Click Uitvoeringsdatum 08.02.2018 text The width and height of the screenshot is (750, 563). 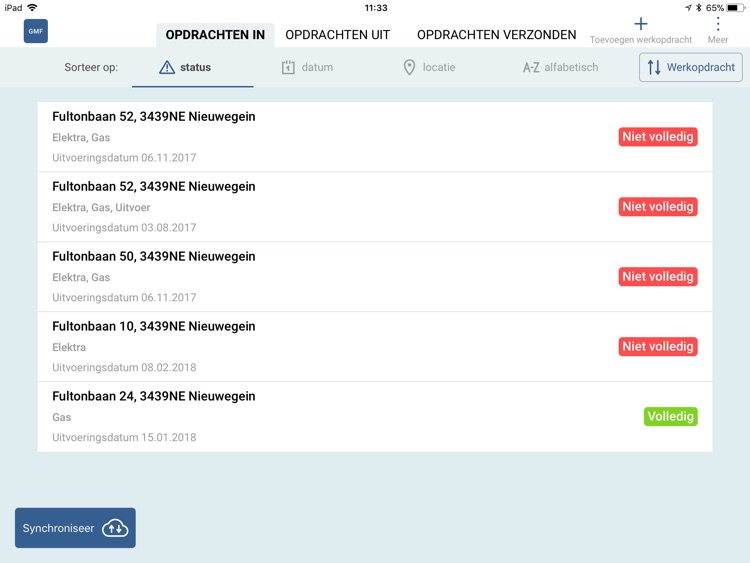pos(124,367)
